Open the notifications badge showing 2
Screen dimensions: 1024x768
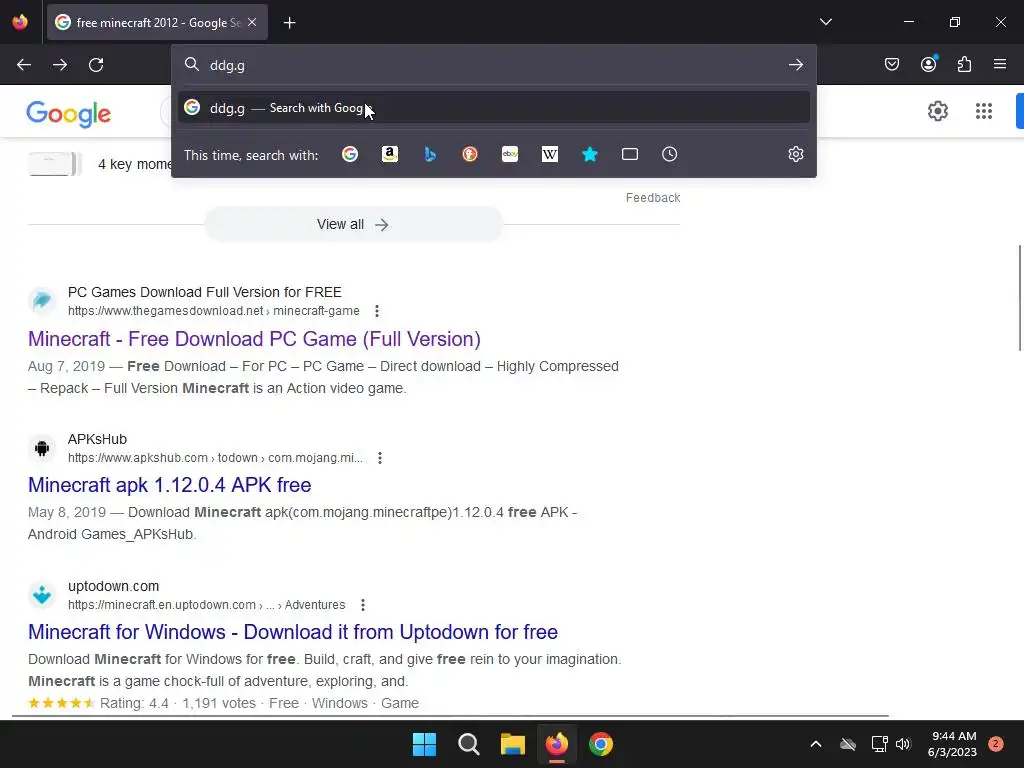[996, 744]
